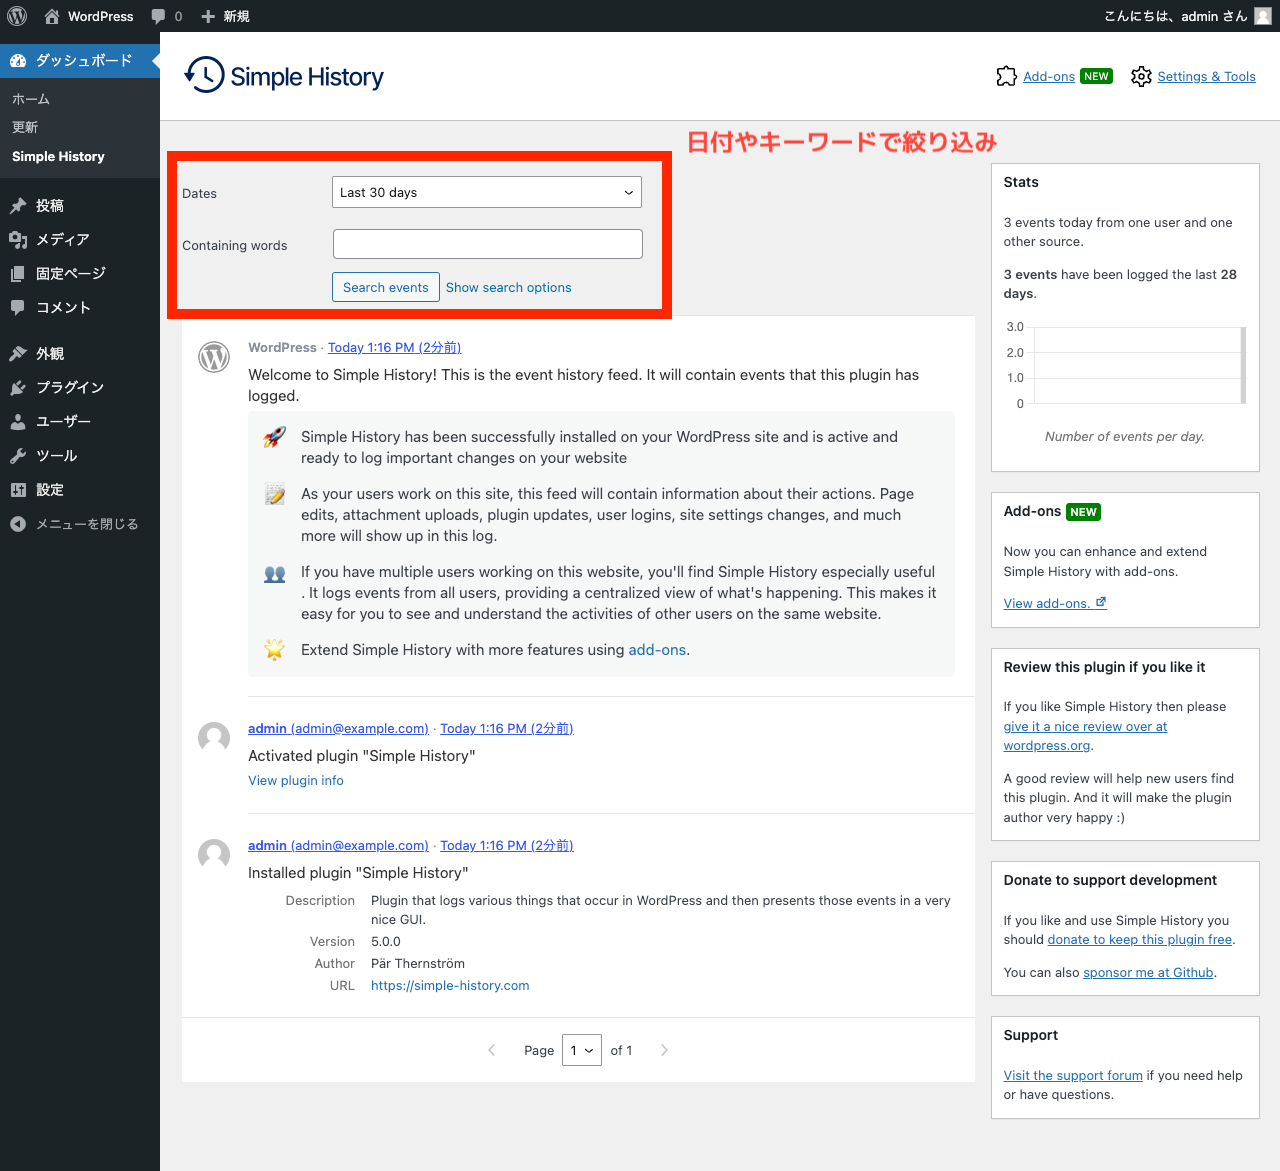Expand Show search options

509,287
